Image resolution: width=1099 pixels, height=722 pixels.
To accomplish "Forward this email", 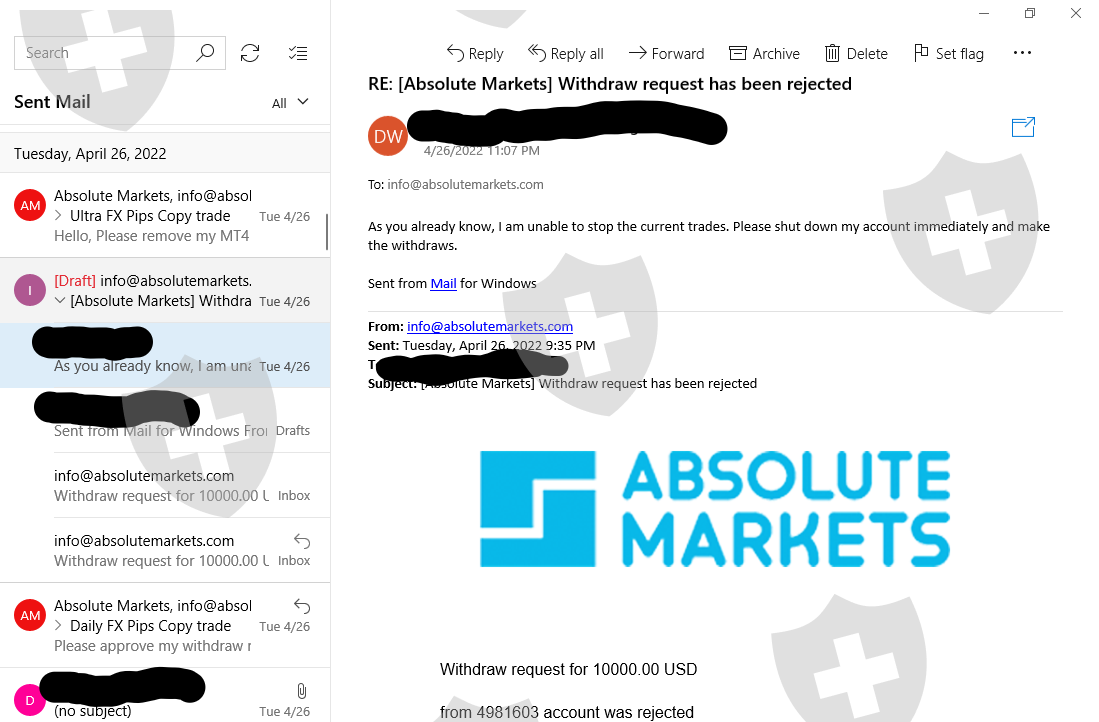I will click(666, 53).
